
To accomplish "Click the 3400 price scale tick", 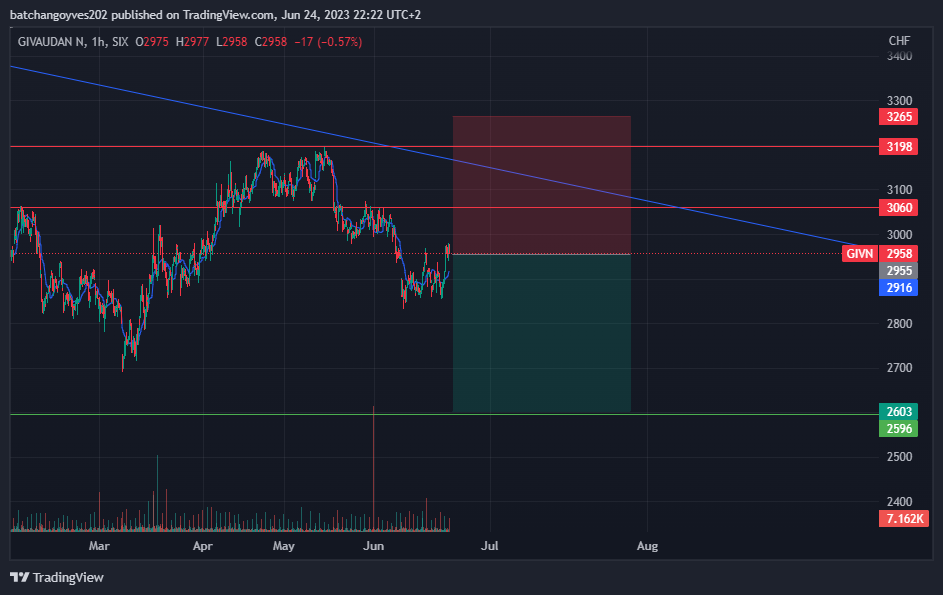I will pos(899,57).
